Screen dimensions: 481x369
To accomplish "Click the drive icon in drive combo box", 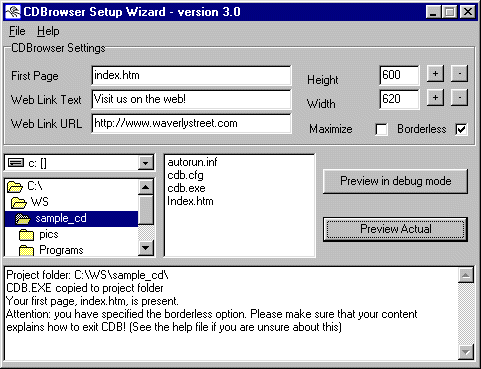I will point(16,163).
